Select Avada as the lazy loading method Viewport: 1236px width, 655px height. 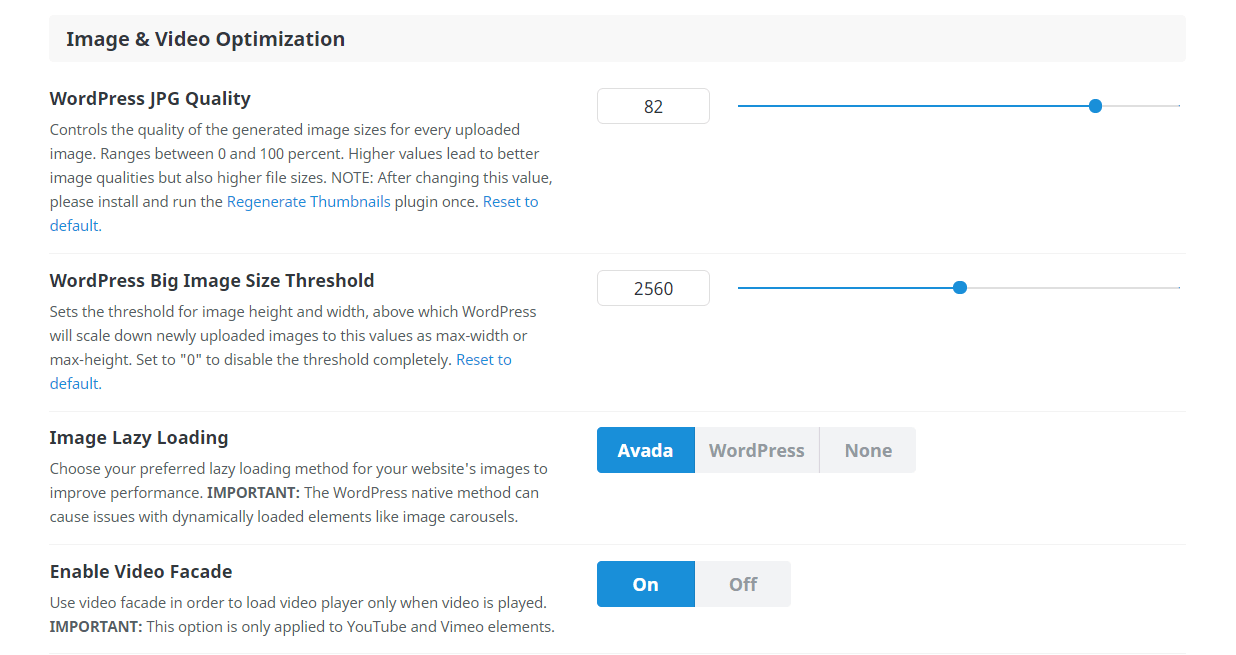[x=645, y=450]
